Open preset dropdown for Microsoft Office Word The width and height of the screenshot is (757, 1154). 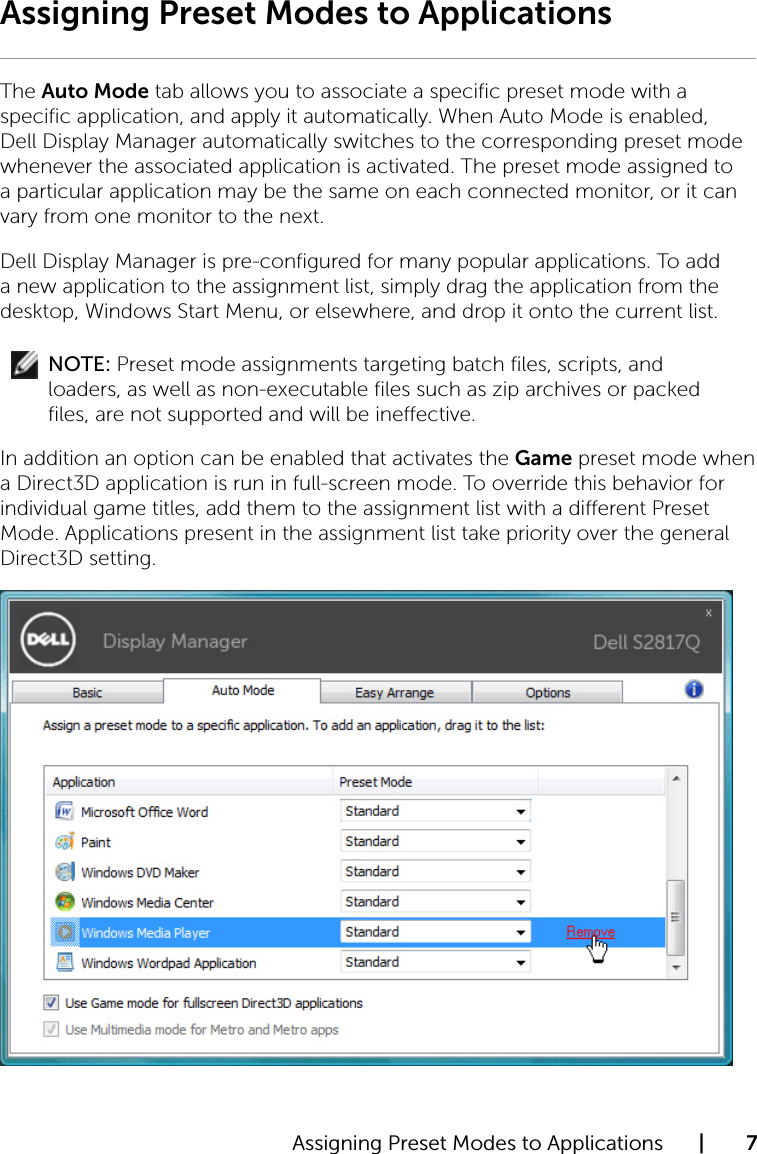coord(436,811)
